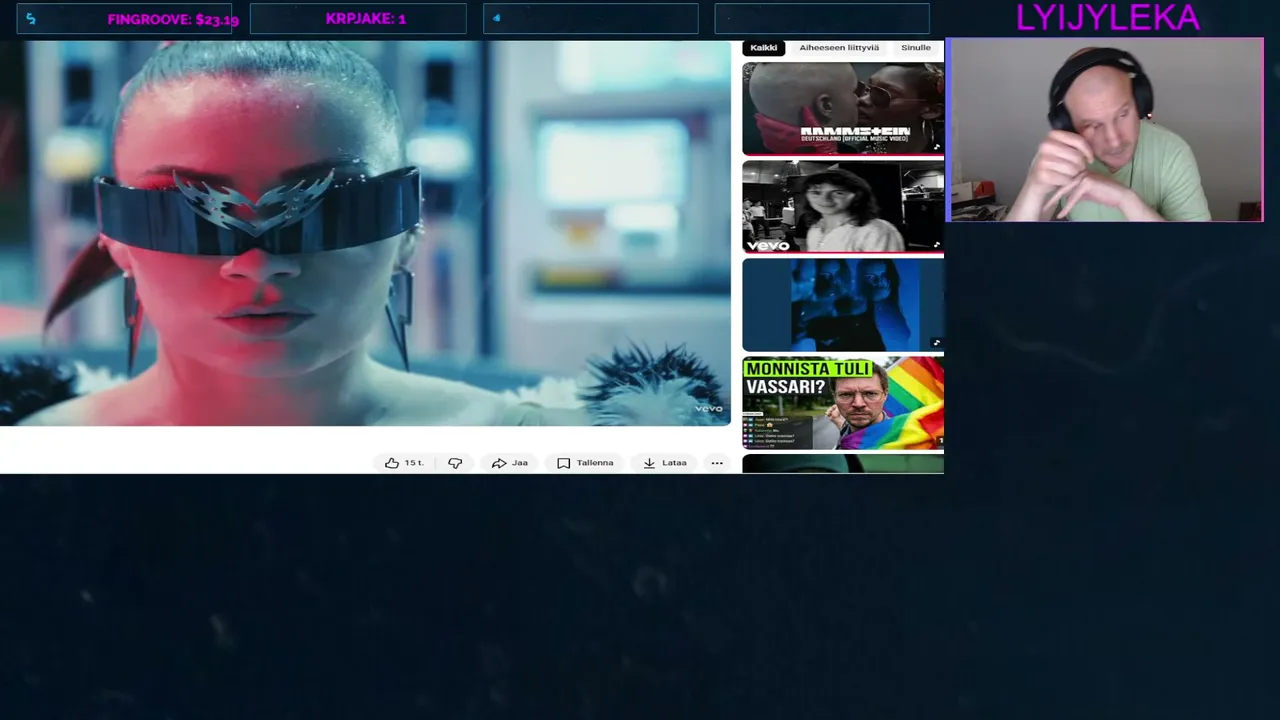This screenshot has width=1280, height=720.
Task: Save the video with Tallenna
Action: coord(585,463)
